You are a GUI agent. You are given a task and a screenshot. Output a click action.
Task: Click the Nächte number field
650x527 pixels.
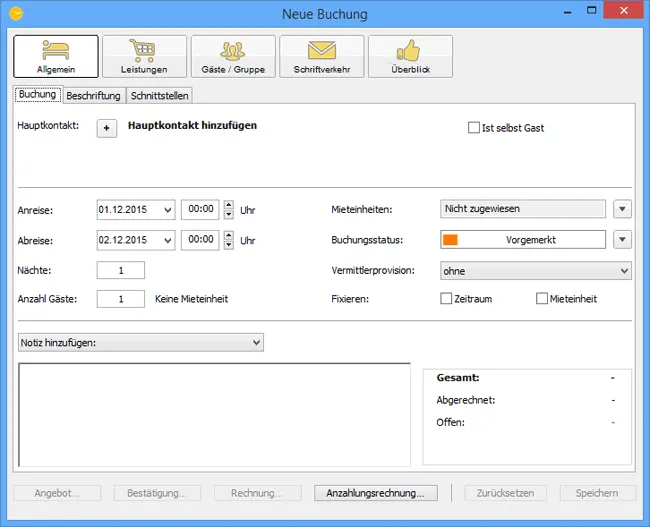[121, 270]
